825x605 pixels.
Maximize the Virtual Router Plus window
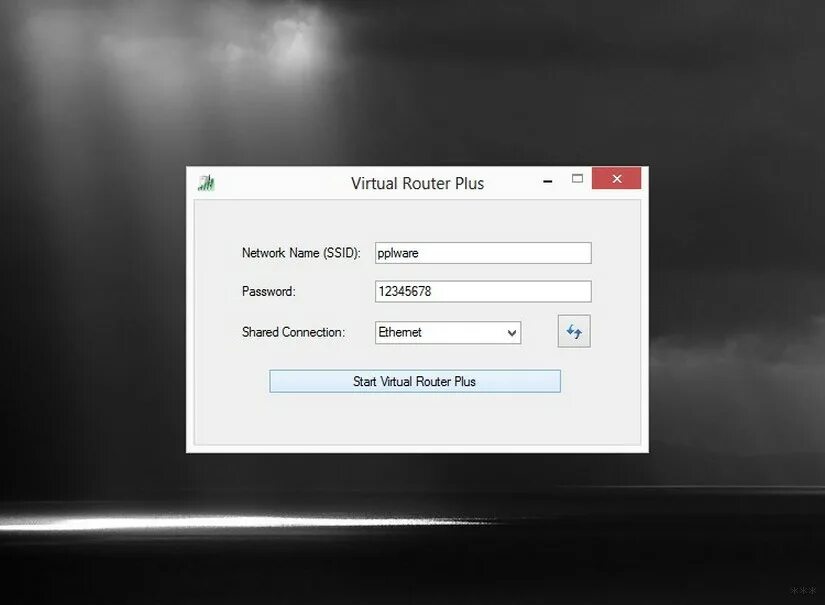577,179
